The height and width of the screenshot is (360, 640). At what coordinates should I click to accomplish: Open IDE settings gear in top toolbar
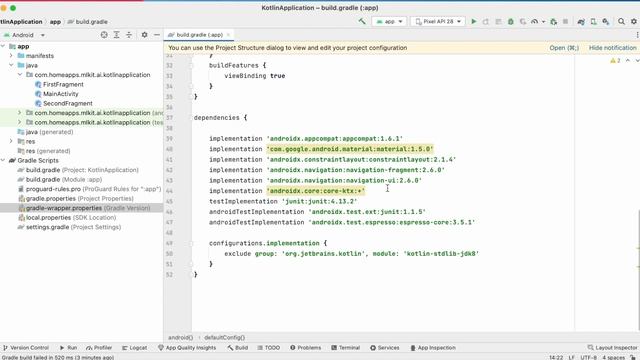click(634, 22)
